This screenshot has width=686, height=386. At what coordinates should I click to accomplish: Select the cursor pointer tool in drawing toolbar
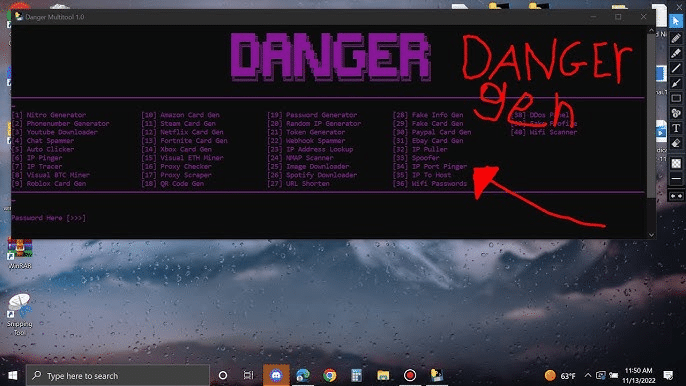pyautogui.click(x=676, y=21)
